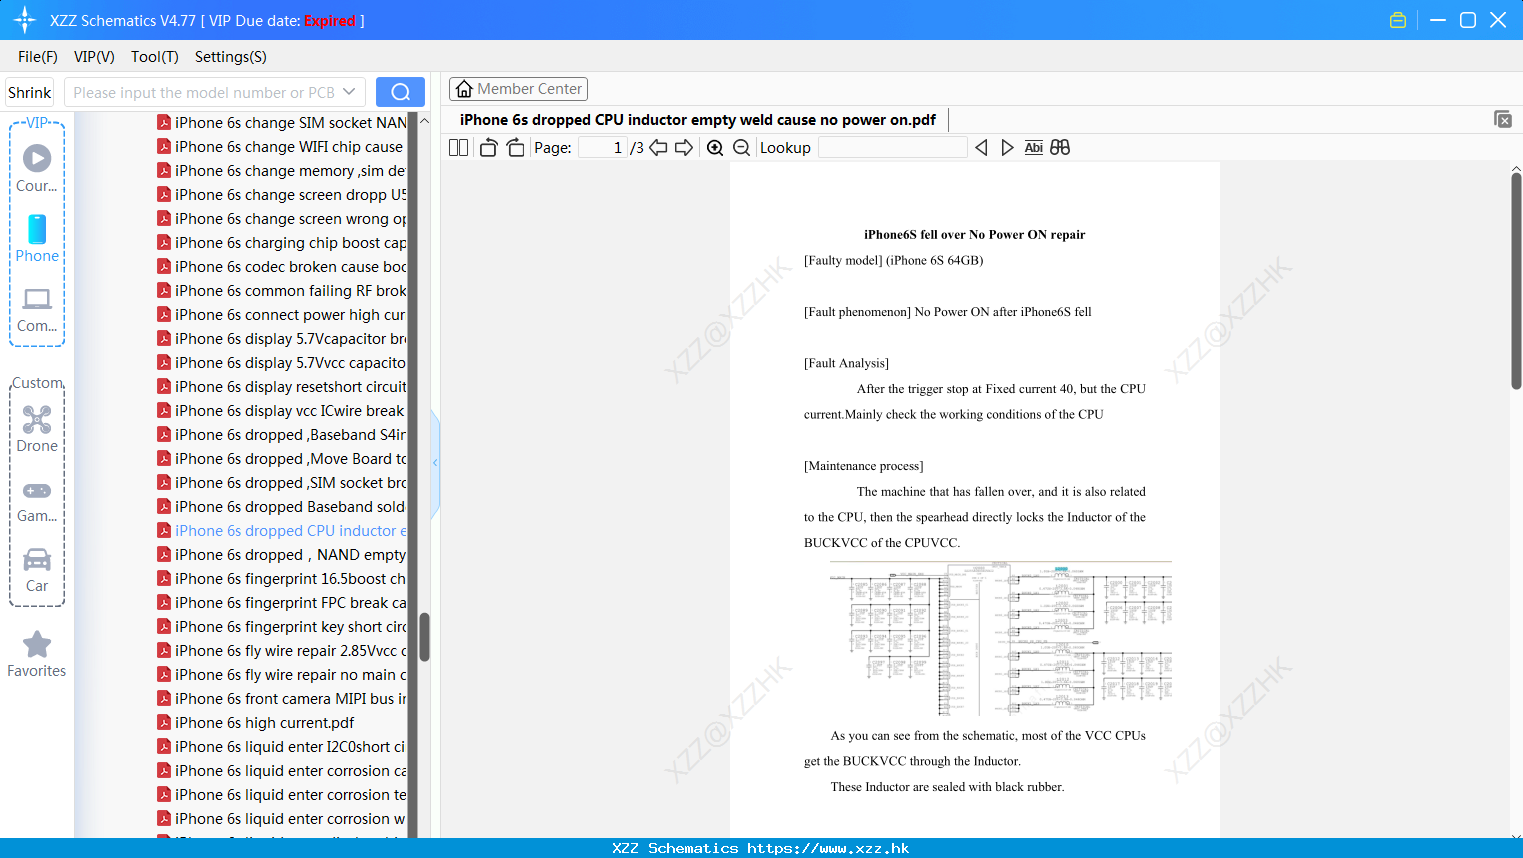1523x858 pixels.
Task: Open the model number dropdown arrow
Action: pyautogui.click(x=349, y=92)
